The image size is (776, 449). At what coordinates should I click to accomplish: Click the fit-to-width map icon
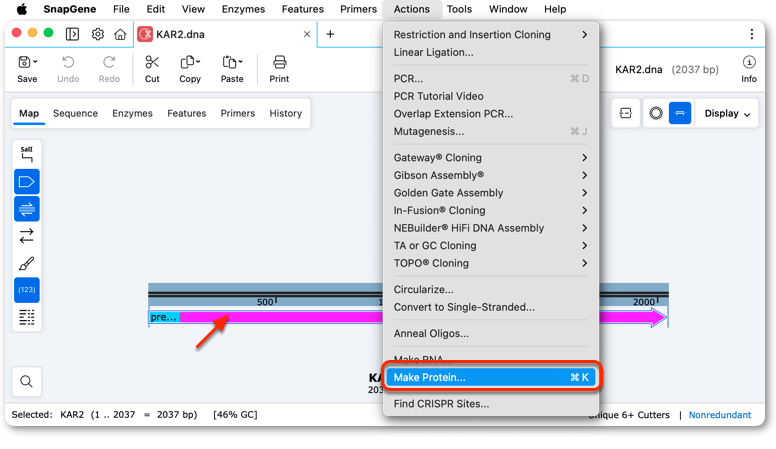(x=626, y=113)
